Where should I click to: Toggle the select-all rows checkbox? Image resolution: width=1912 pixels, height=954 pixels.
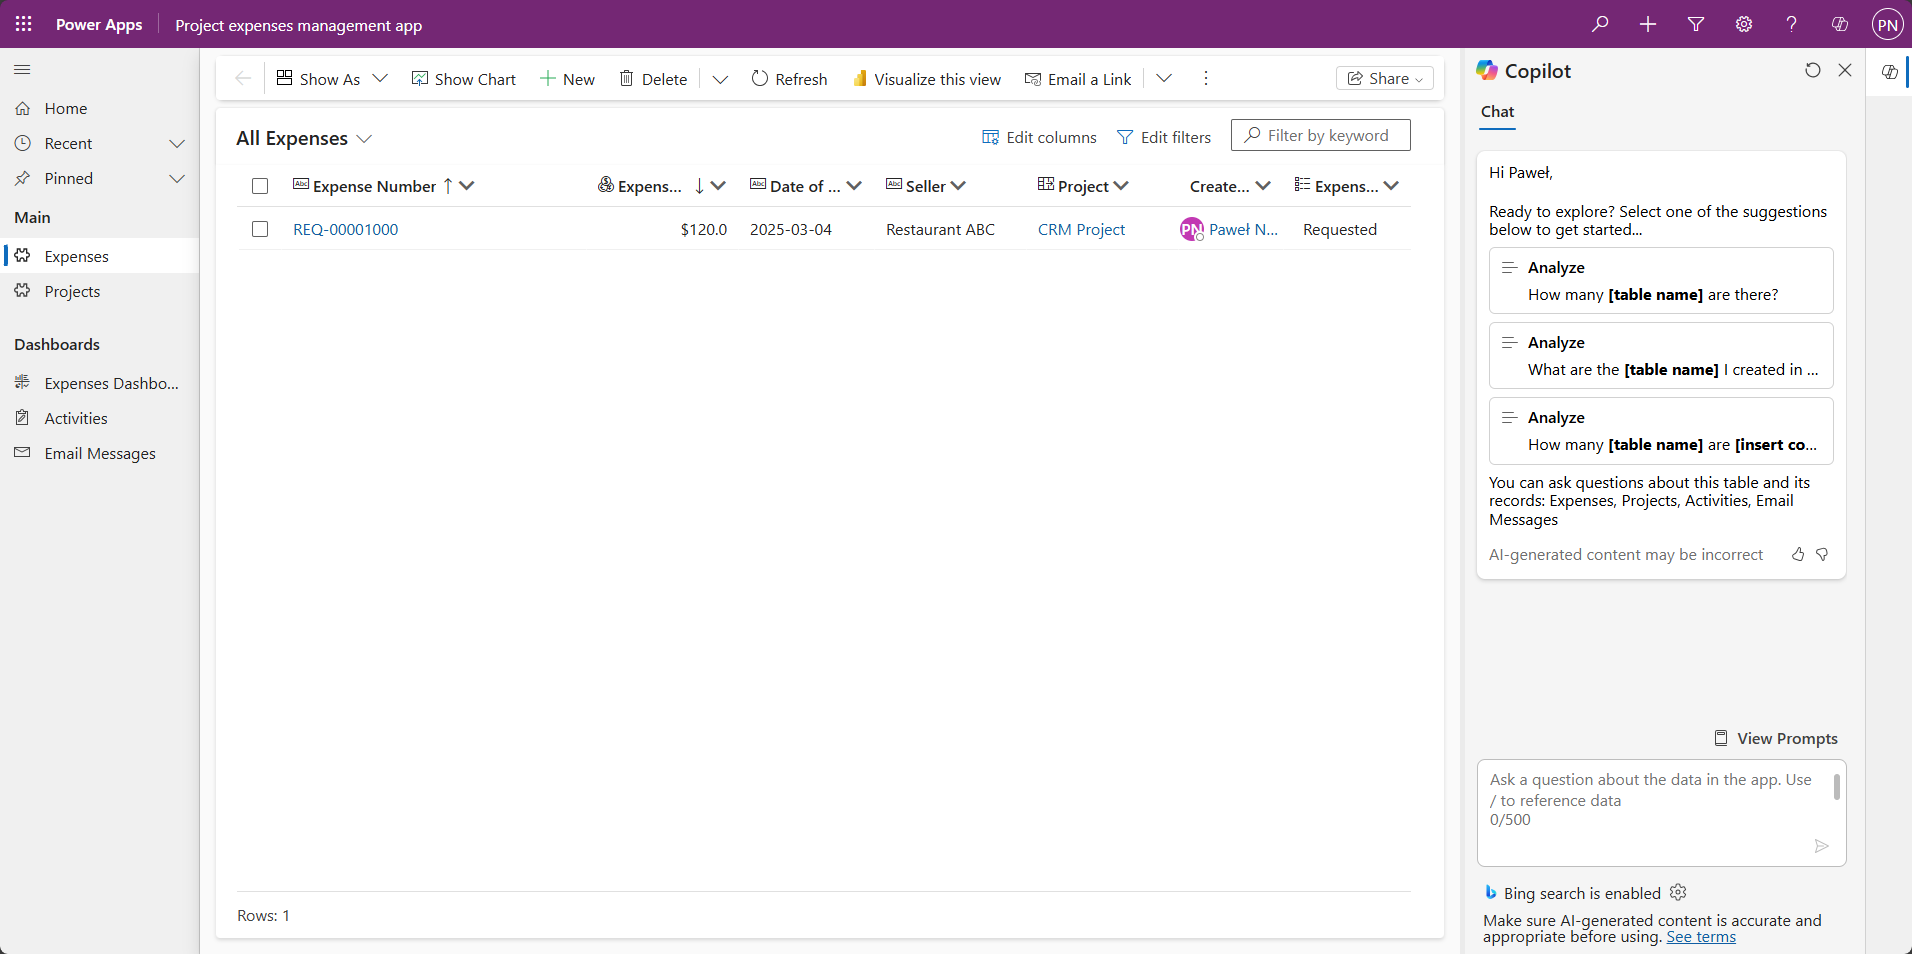pyautogui.click(x=260, y=186)
